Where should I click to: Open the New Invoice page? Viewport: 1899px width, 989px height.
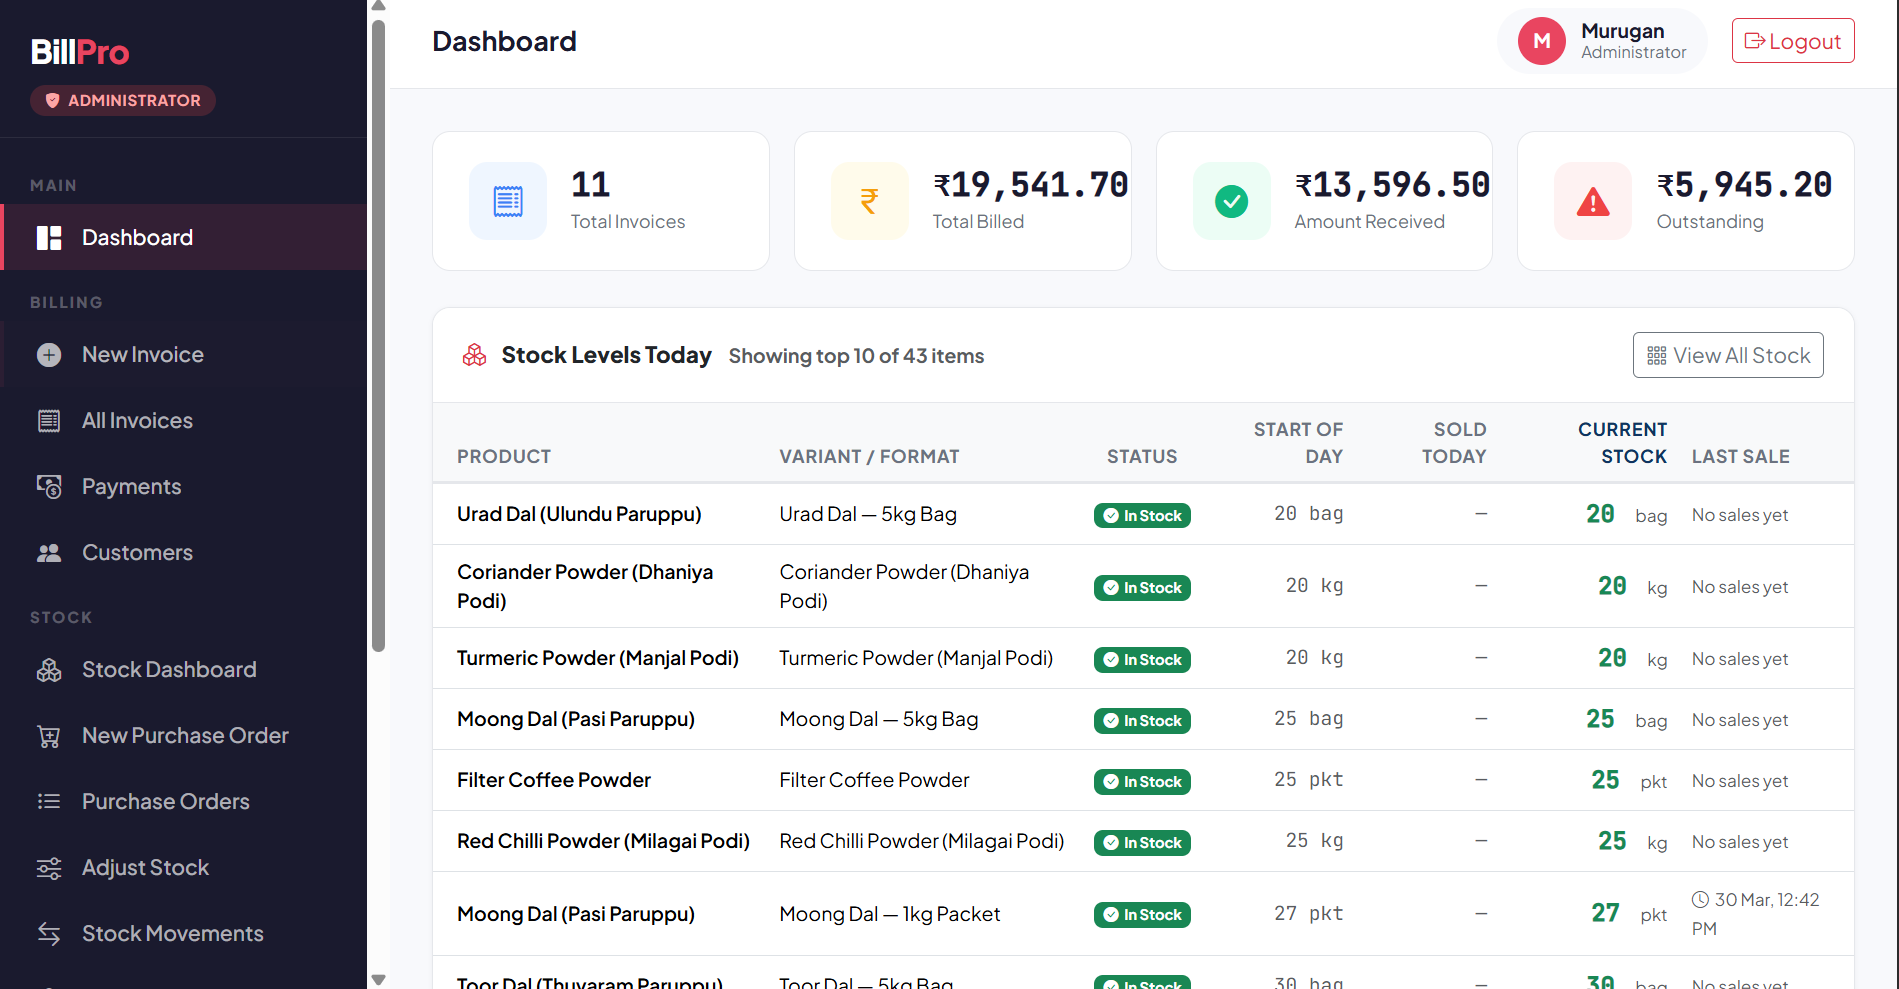coord(184,355)
